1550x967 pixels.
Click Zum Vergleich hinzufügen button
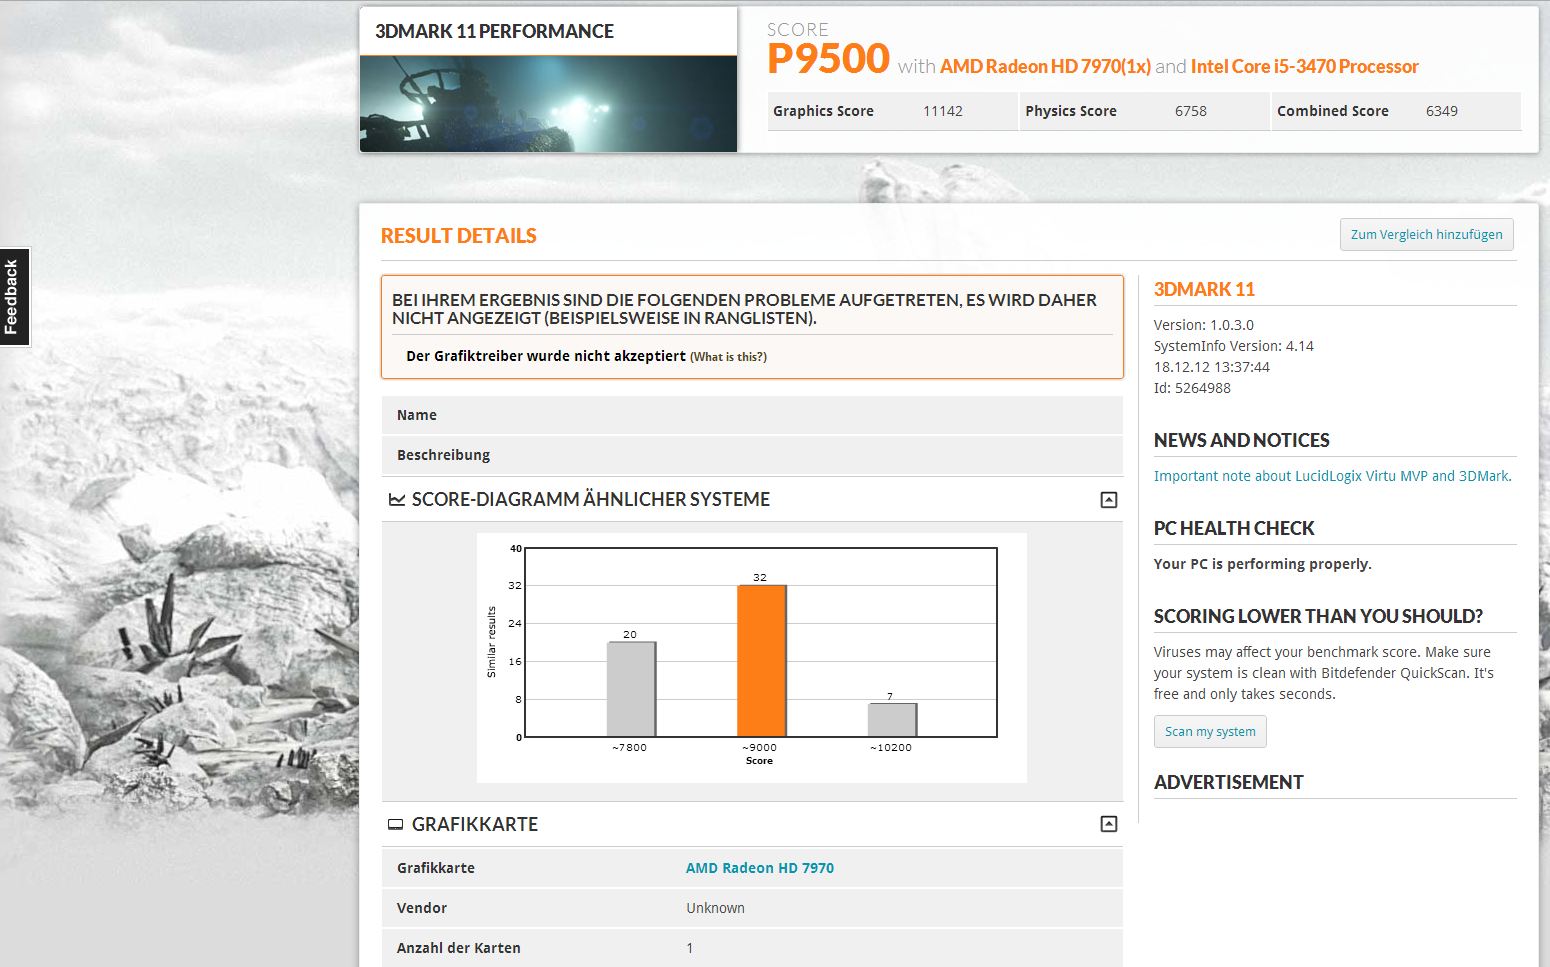tap(1426, 235)
